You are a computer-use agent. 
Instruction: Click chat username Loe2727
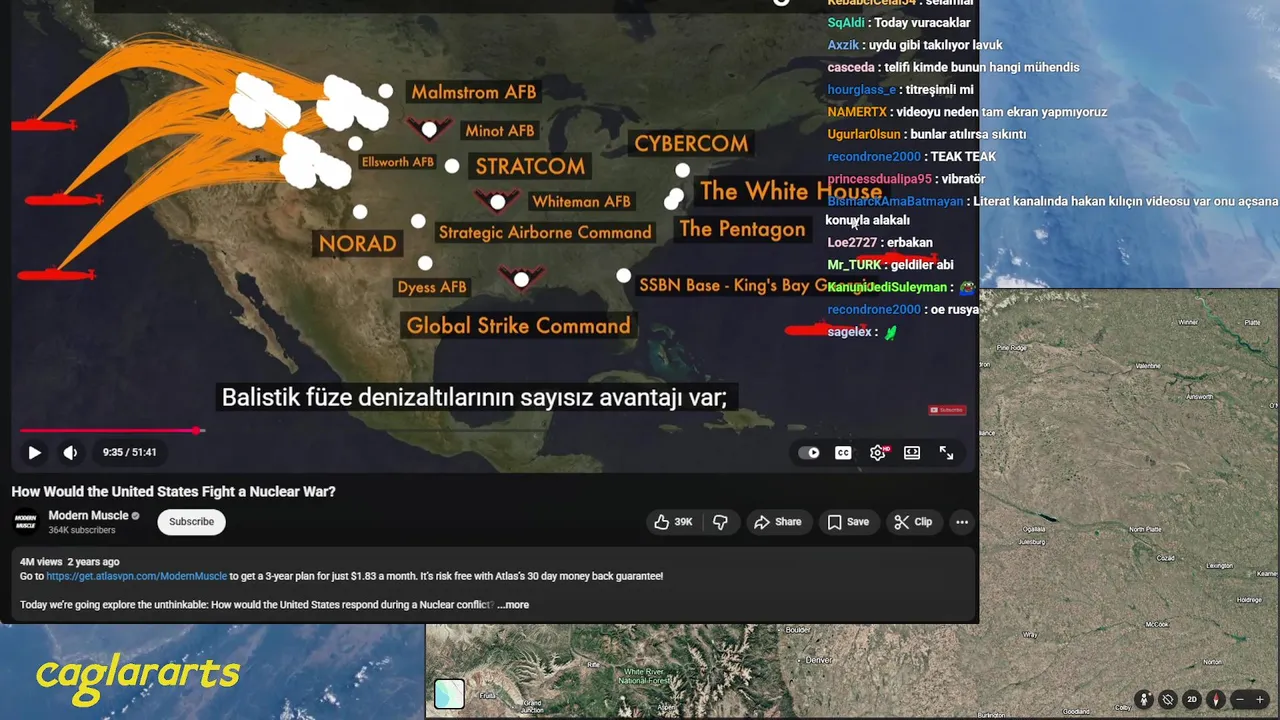pyautogui.click(x=852, y=243)
